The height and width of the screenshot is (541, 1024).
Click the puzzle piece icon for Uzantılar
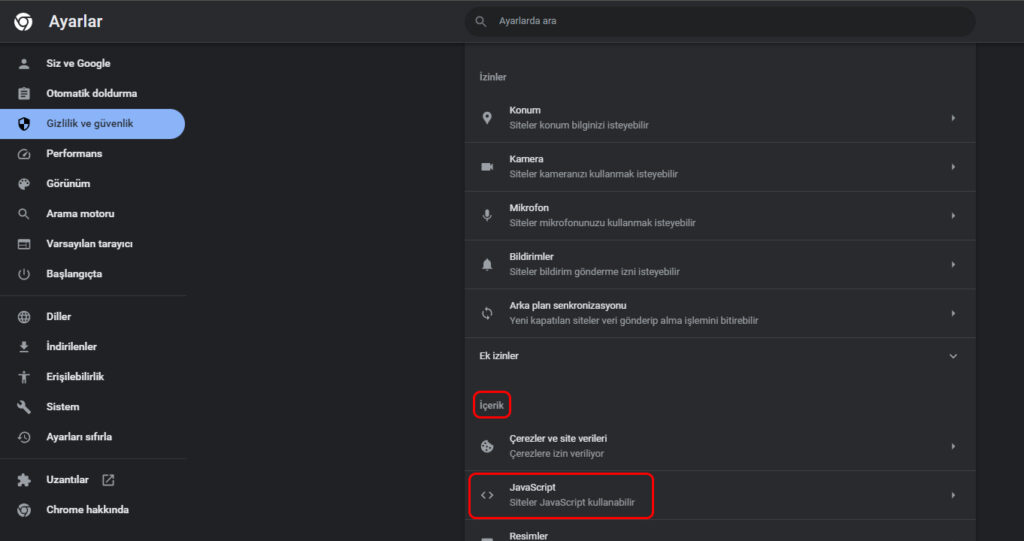[x=24, y=480]
